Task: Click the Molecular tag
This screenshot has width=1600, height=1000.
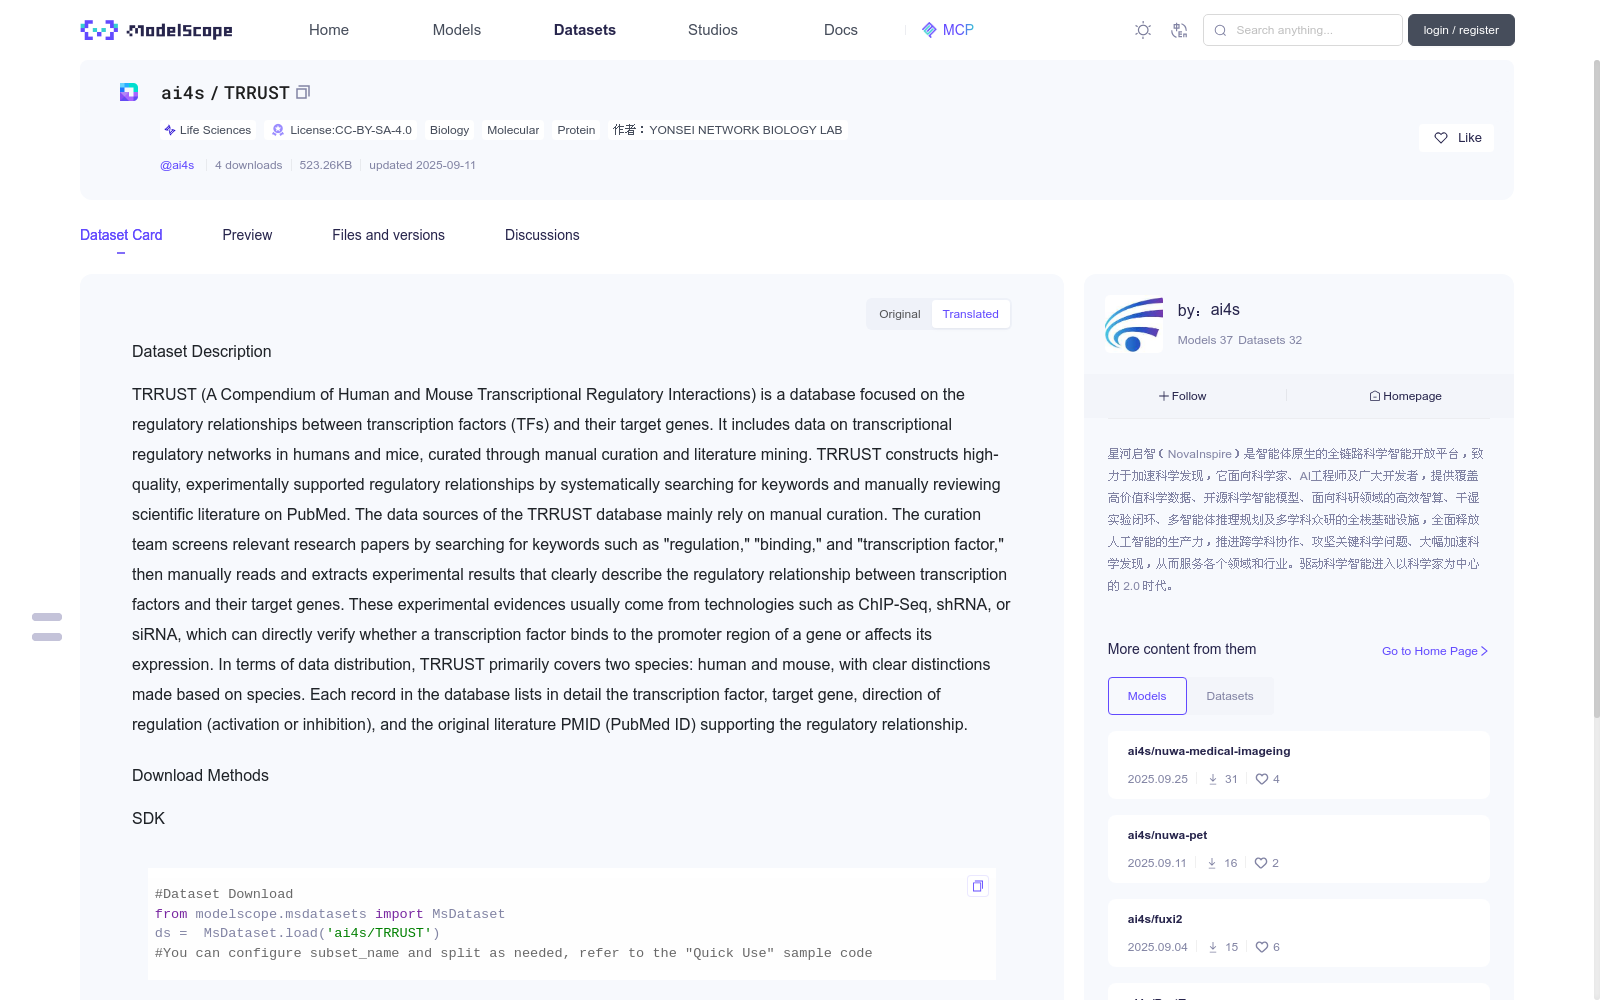Action: 513,130
